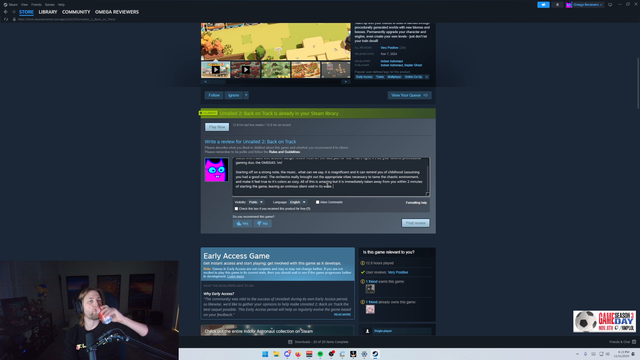Expand the dropdown arrow next to Ignore
This screenshot has height=360, width=640.
point(246,95)
